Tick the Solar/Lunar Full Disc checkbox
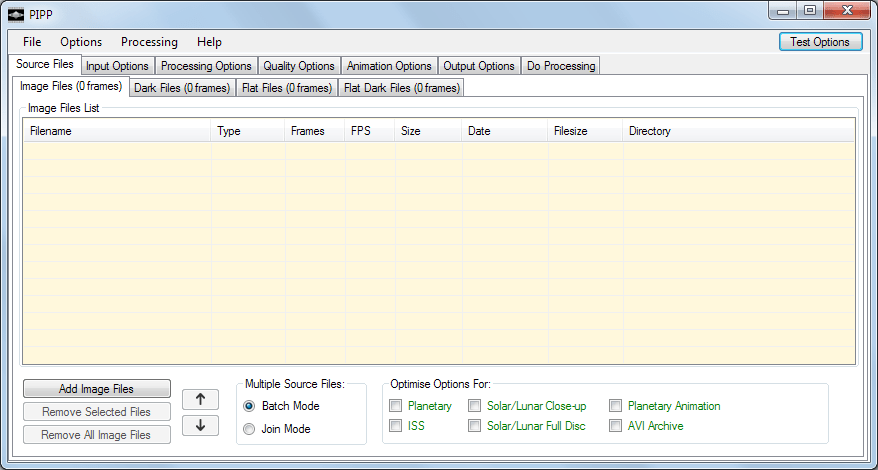This screenshot has width=878, height=470. point(475,426)
